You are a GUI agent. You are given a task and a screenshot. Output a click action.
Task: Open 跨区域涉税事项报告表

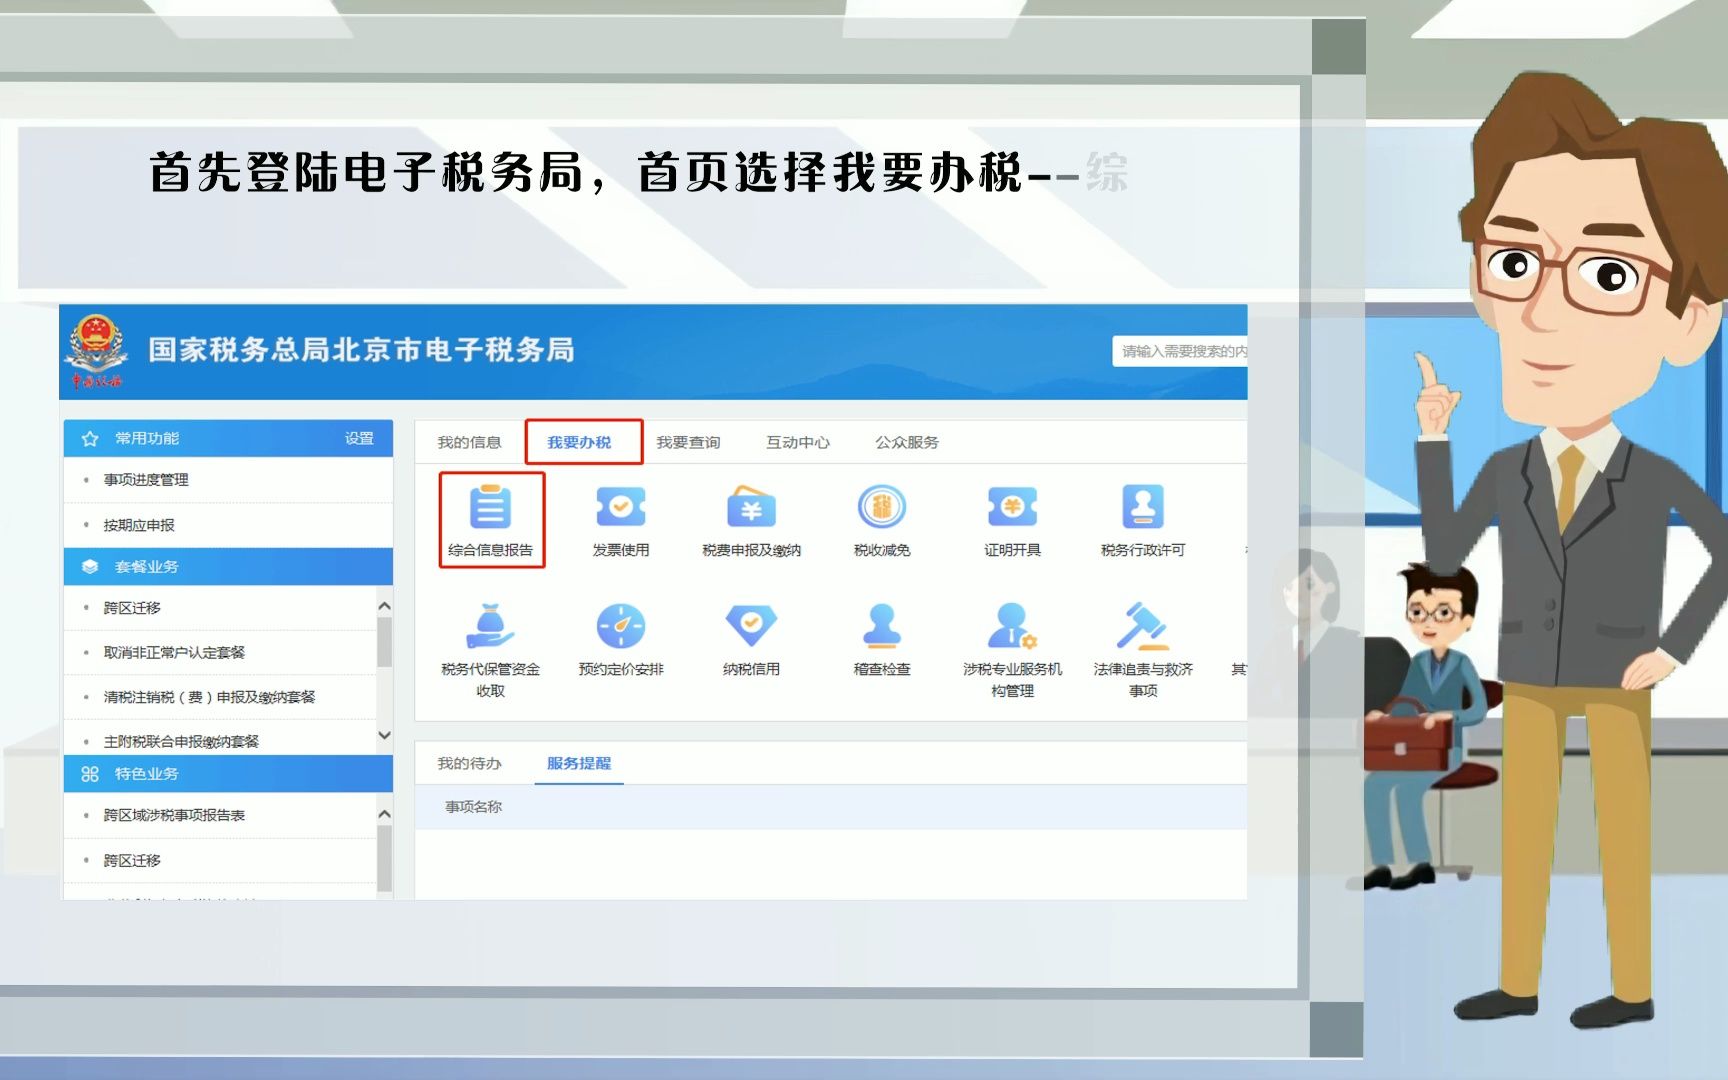point(174,815)
